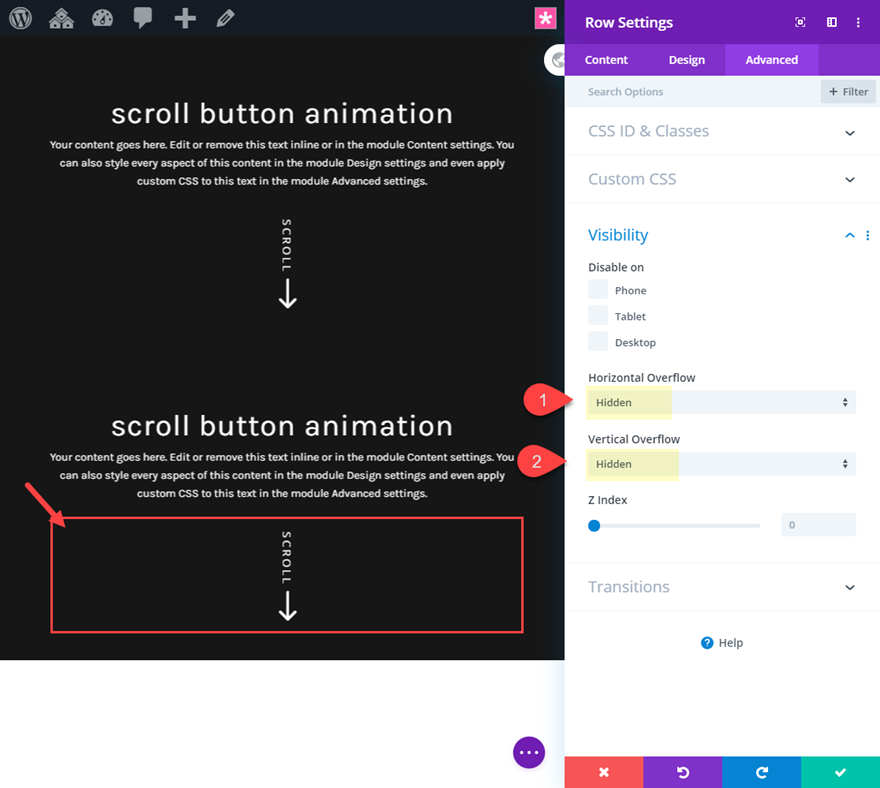Click the Filter button
The image size is (880, 788).
click(x=847, y=91)
